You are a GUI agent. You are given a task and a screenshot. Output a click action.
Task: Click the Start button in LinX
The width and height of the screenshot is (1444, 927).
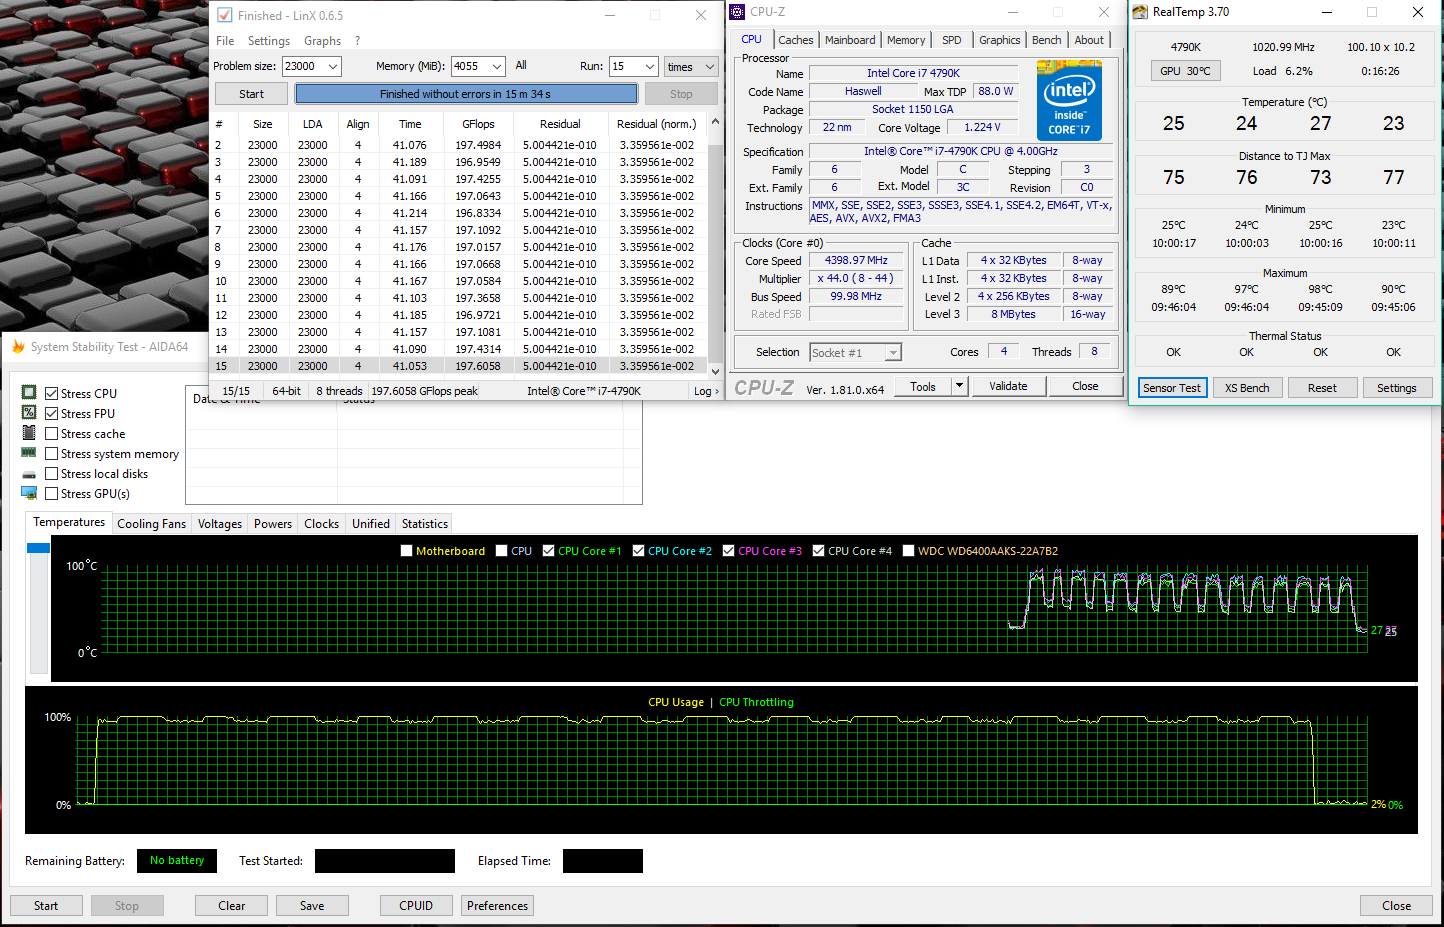tap(251, 94)
